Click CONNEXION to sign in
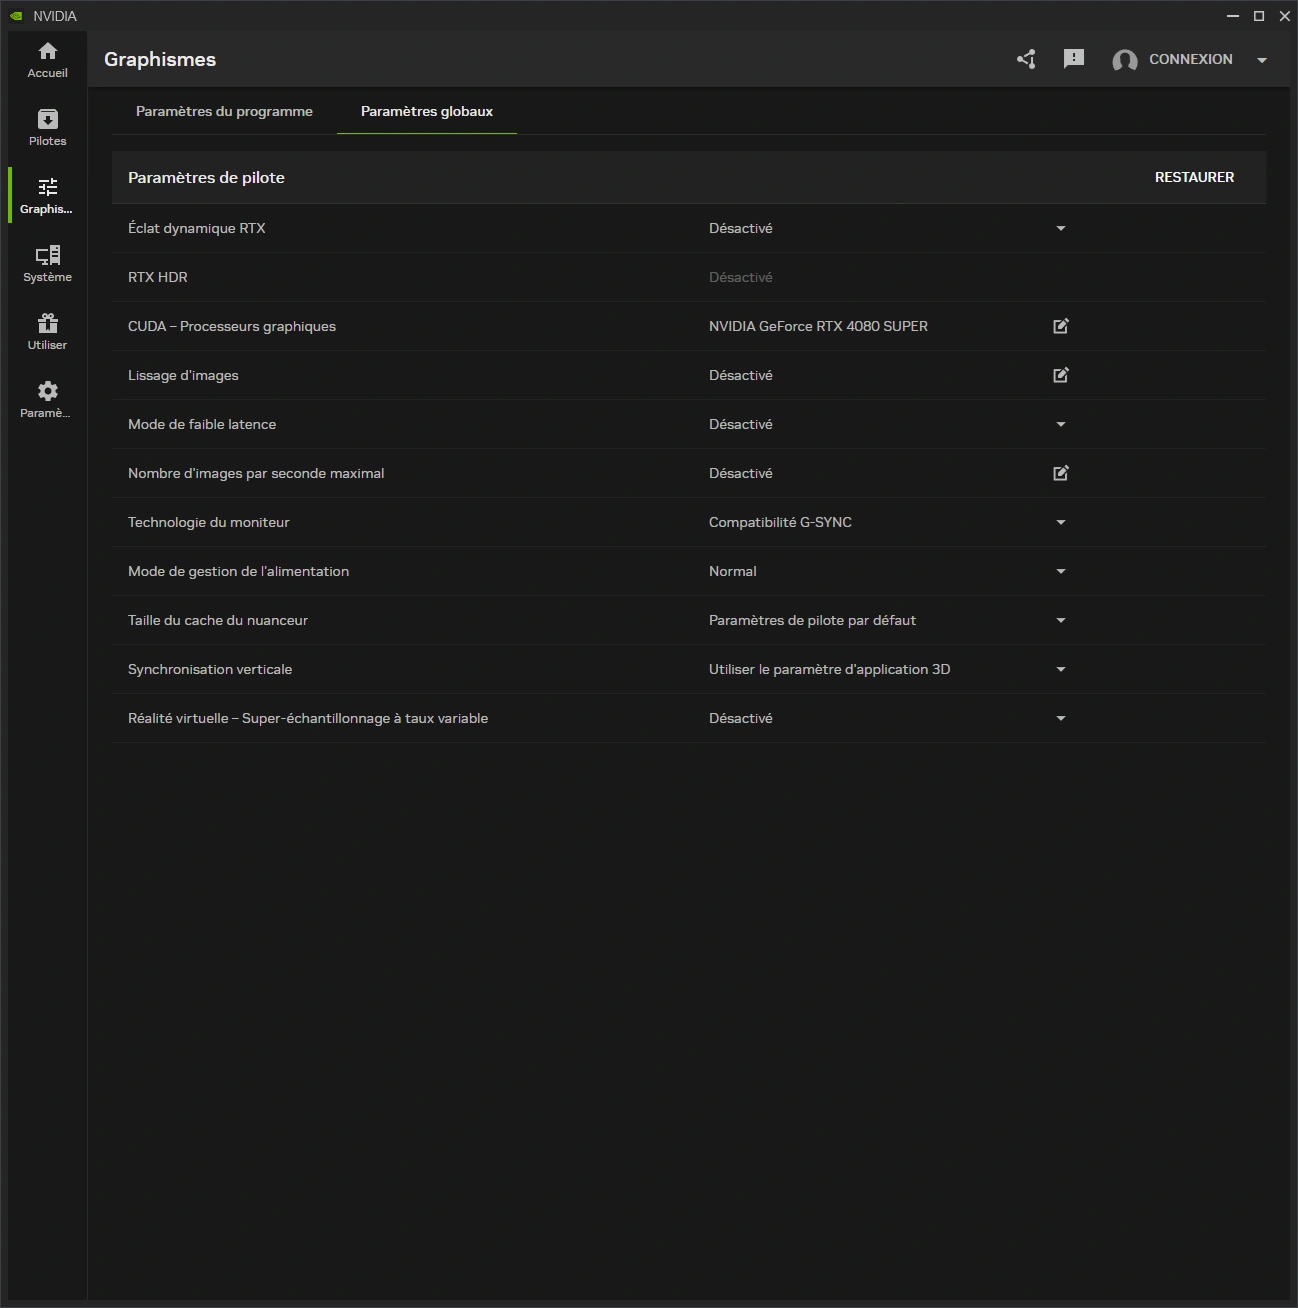The width and height of the screenshot is (1298, 1308). tap(1190, 59)
